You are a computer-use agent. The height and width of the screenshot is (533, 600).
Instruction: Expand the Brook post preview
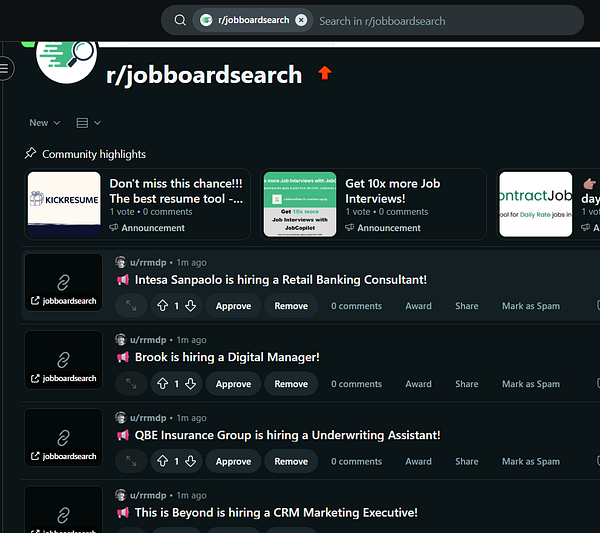(x=131, y=383)
